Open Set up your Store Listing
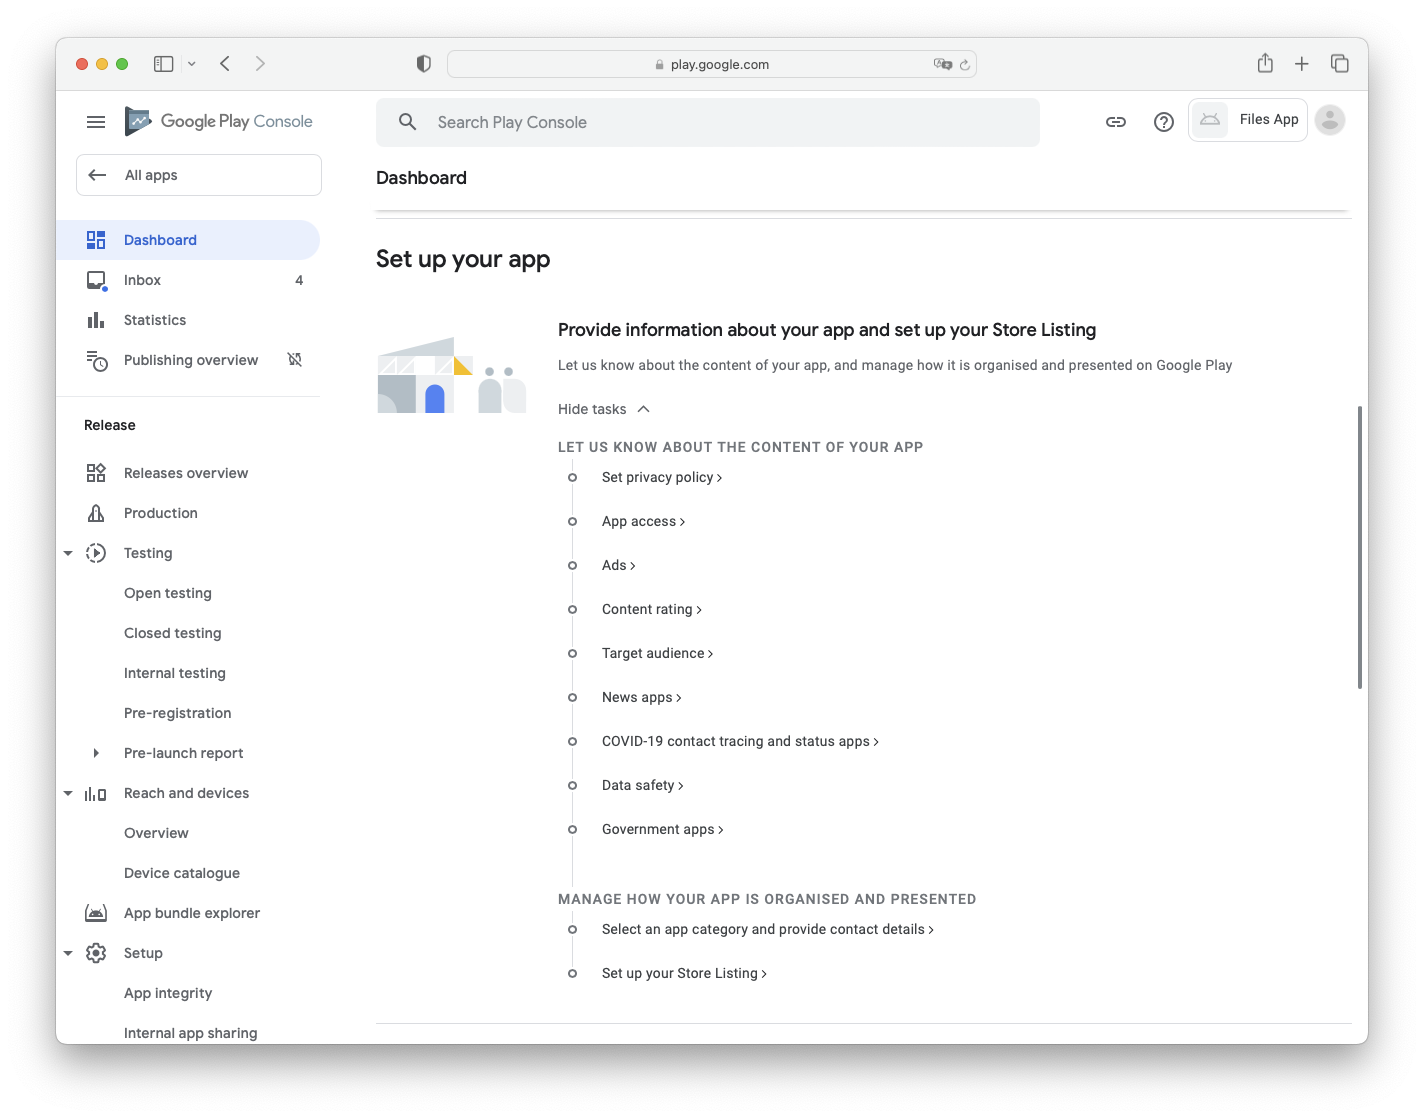Viewport: 1424px width, 1118px height. click(684, 973)
